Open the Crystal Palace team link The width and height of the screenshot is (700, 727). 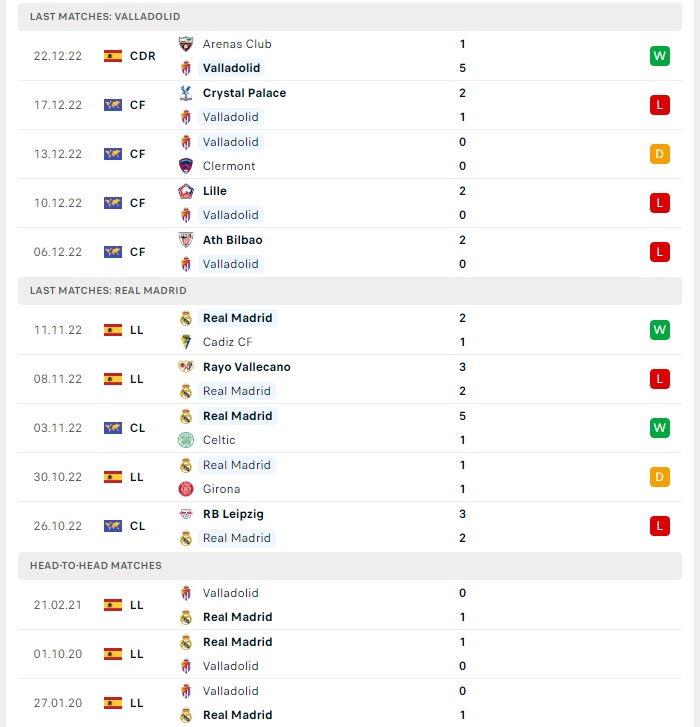pos(244,93)
